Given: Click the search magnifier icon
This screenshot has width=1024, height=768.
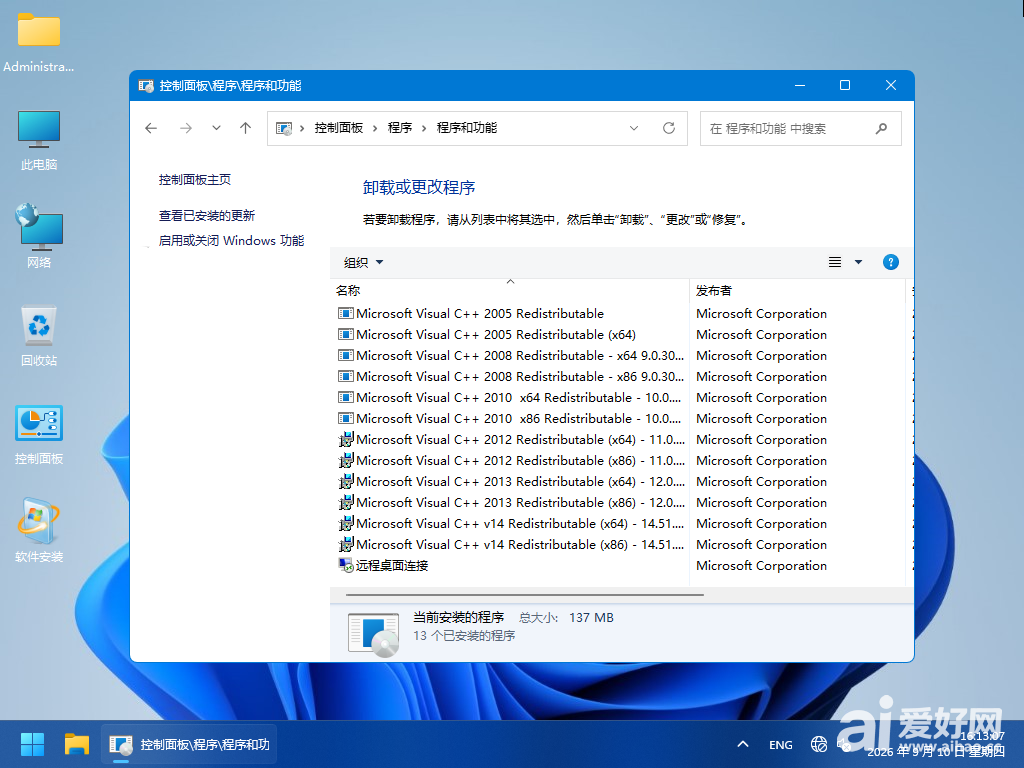Looking at the screenshot, I should click(882, 128).
